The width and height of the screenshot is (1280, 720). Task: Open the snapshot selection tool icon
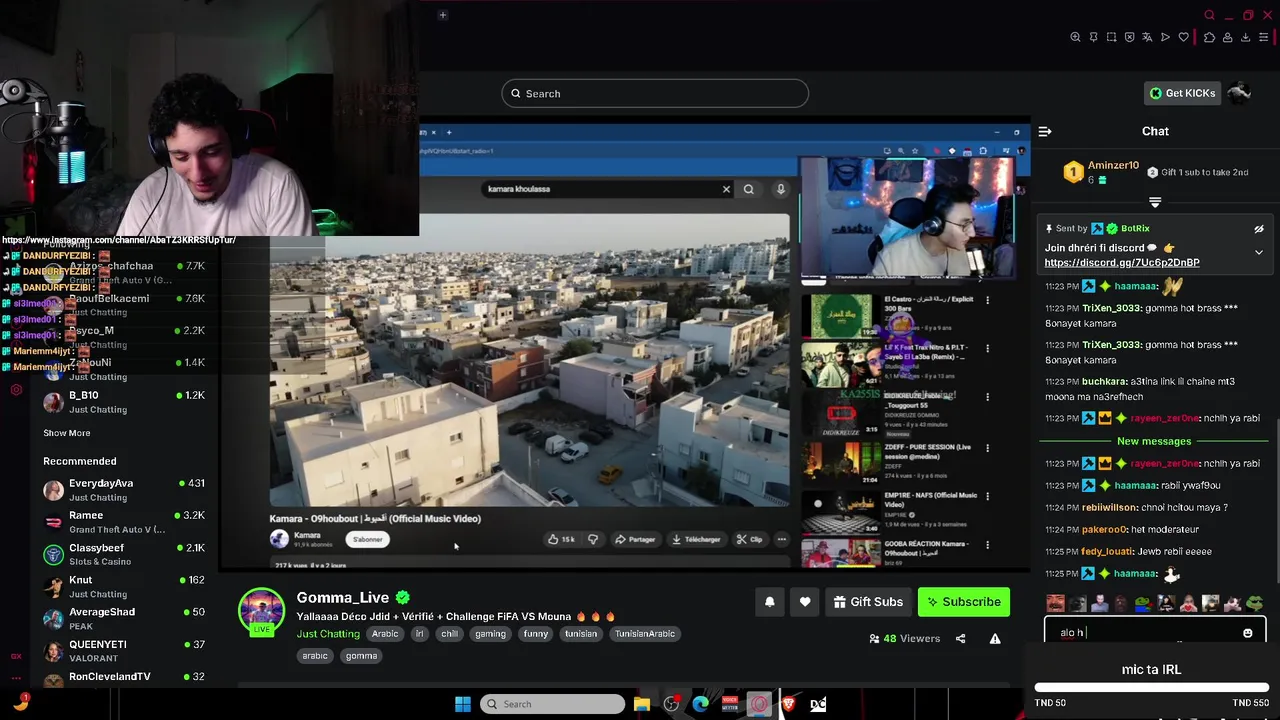(x=1111, y=37)
